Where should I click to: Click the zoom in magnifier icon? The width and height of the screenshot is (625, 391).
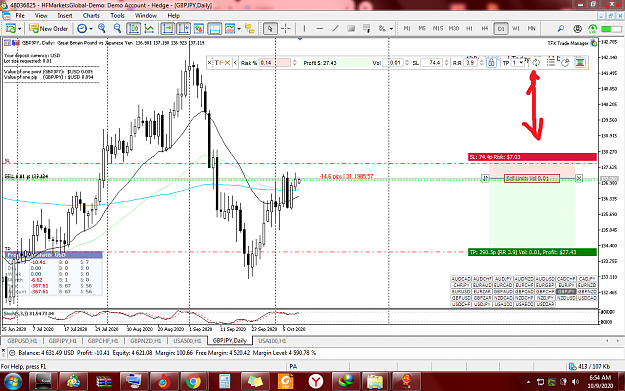[x=102, y=28]
